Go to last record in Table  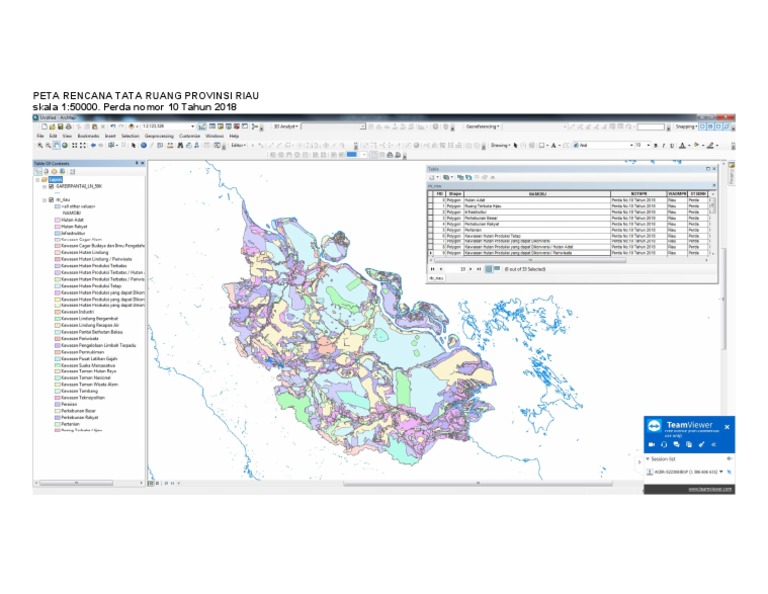tap(479, 269)
